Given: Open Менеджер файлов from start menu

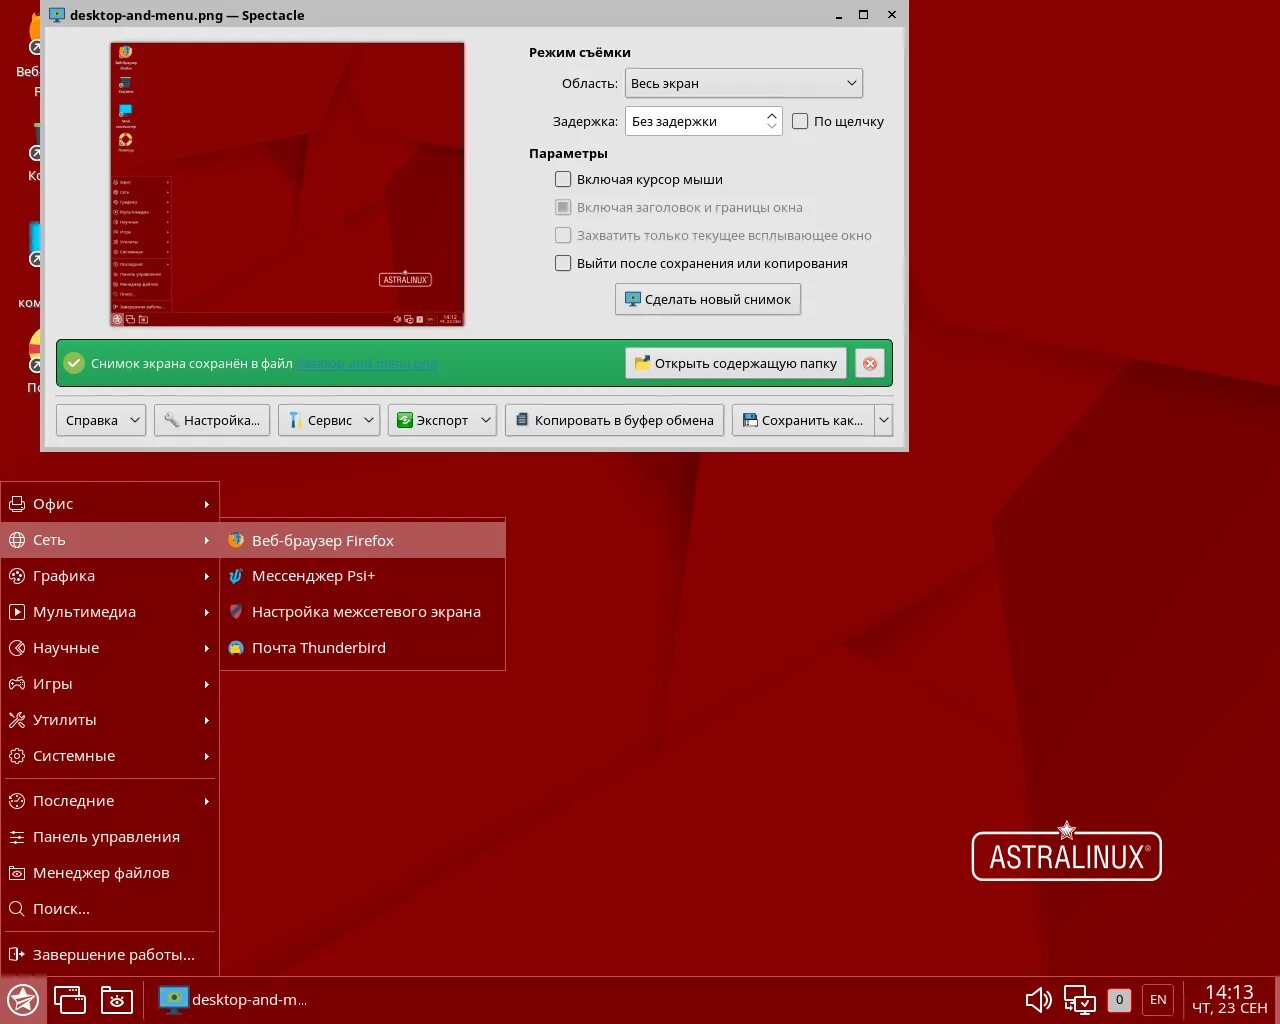Looking at the screenshot, I should pyautogui.click(x=110, y=873).
